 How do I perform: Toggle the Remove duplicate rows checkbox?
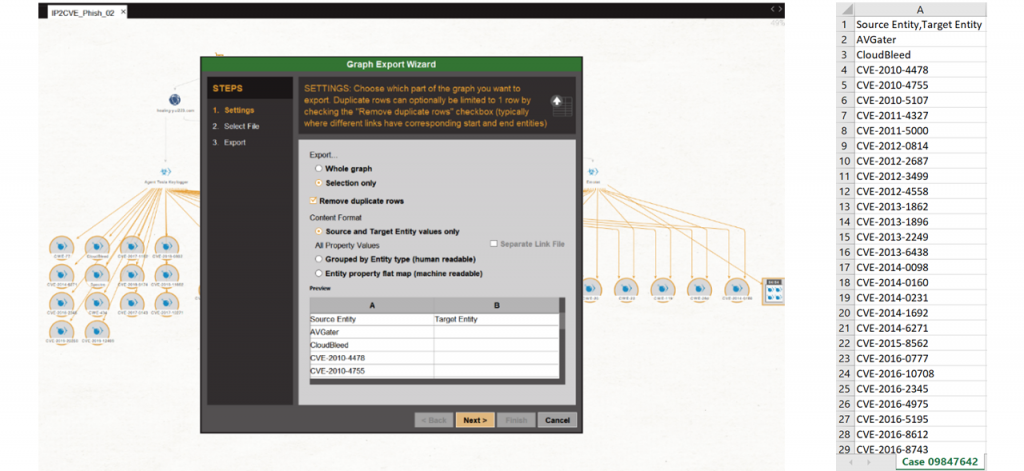[x=314, y=201]
